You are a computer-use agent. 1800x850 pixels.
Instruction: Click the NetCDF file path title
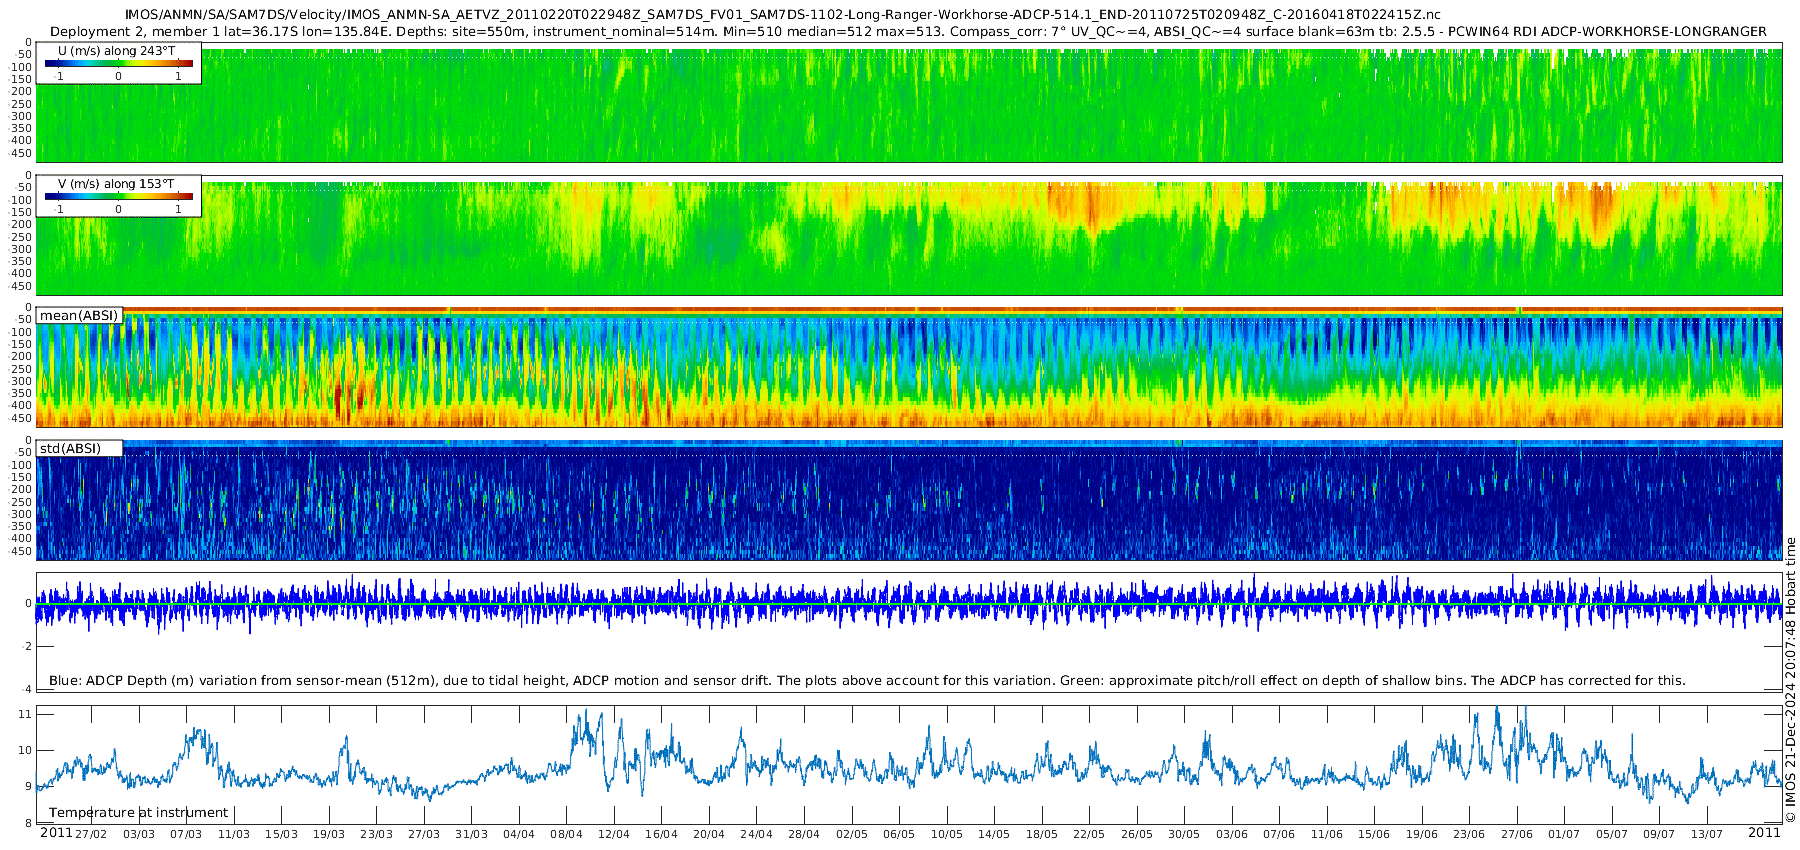[x=782, y=14]
